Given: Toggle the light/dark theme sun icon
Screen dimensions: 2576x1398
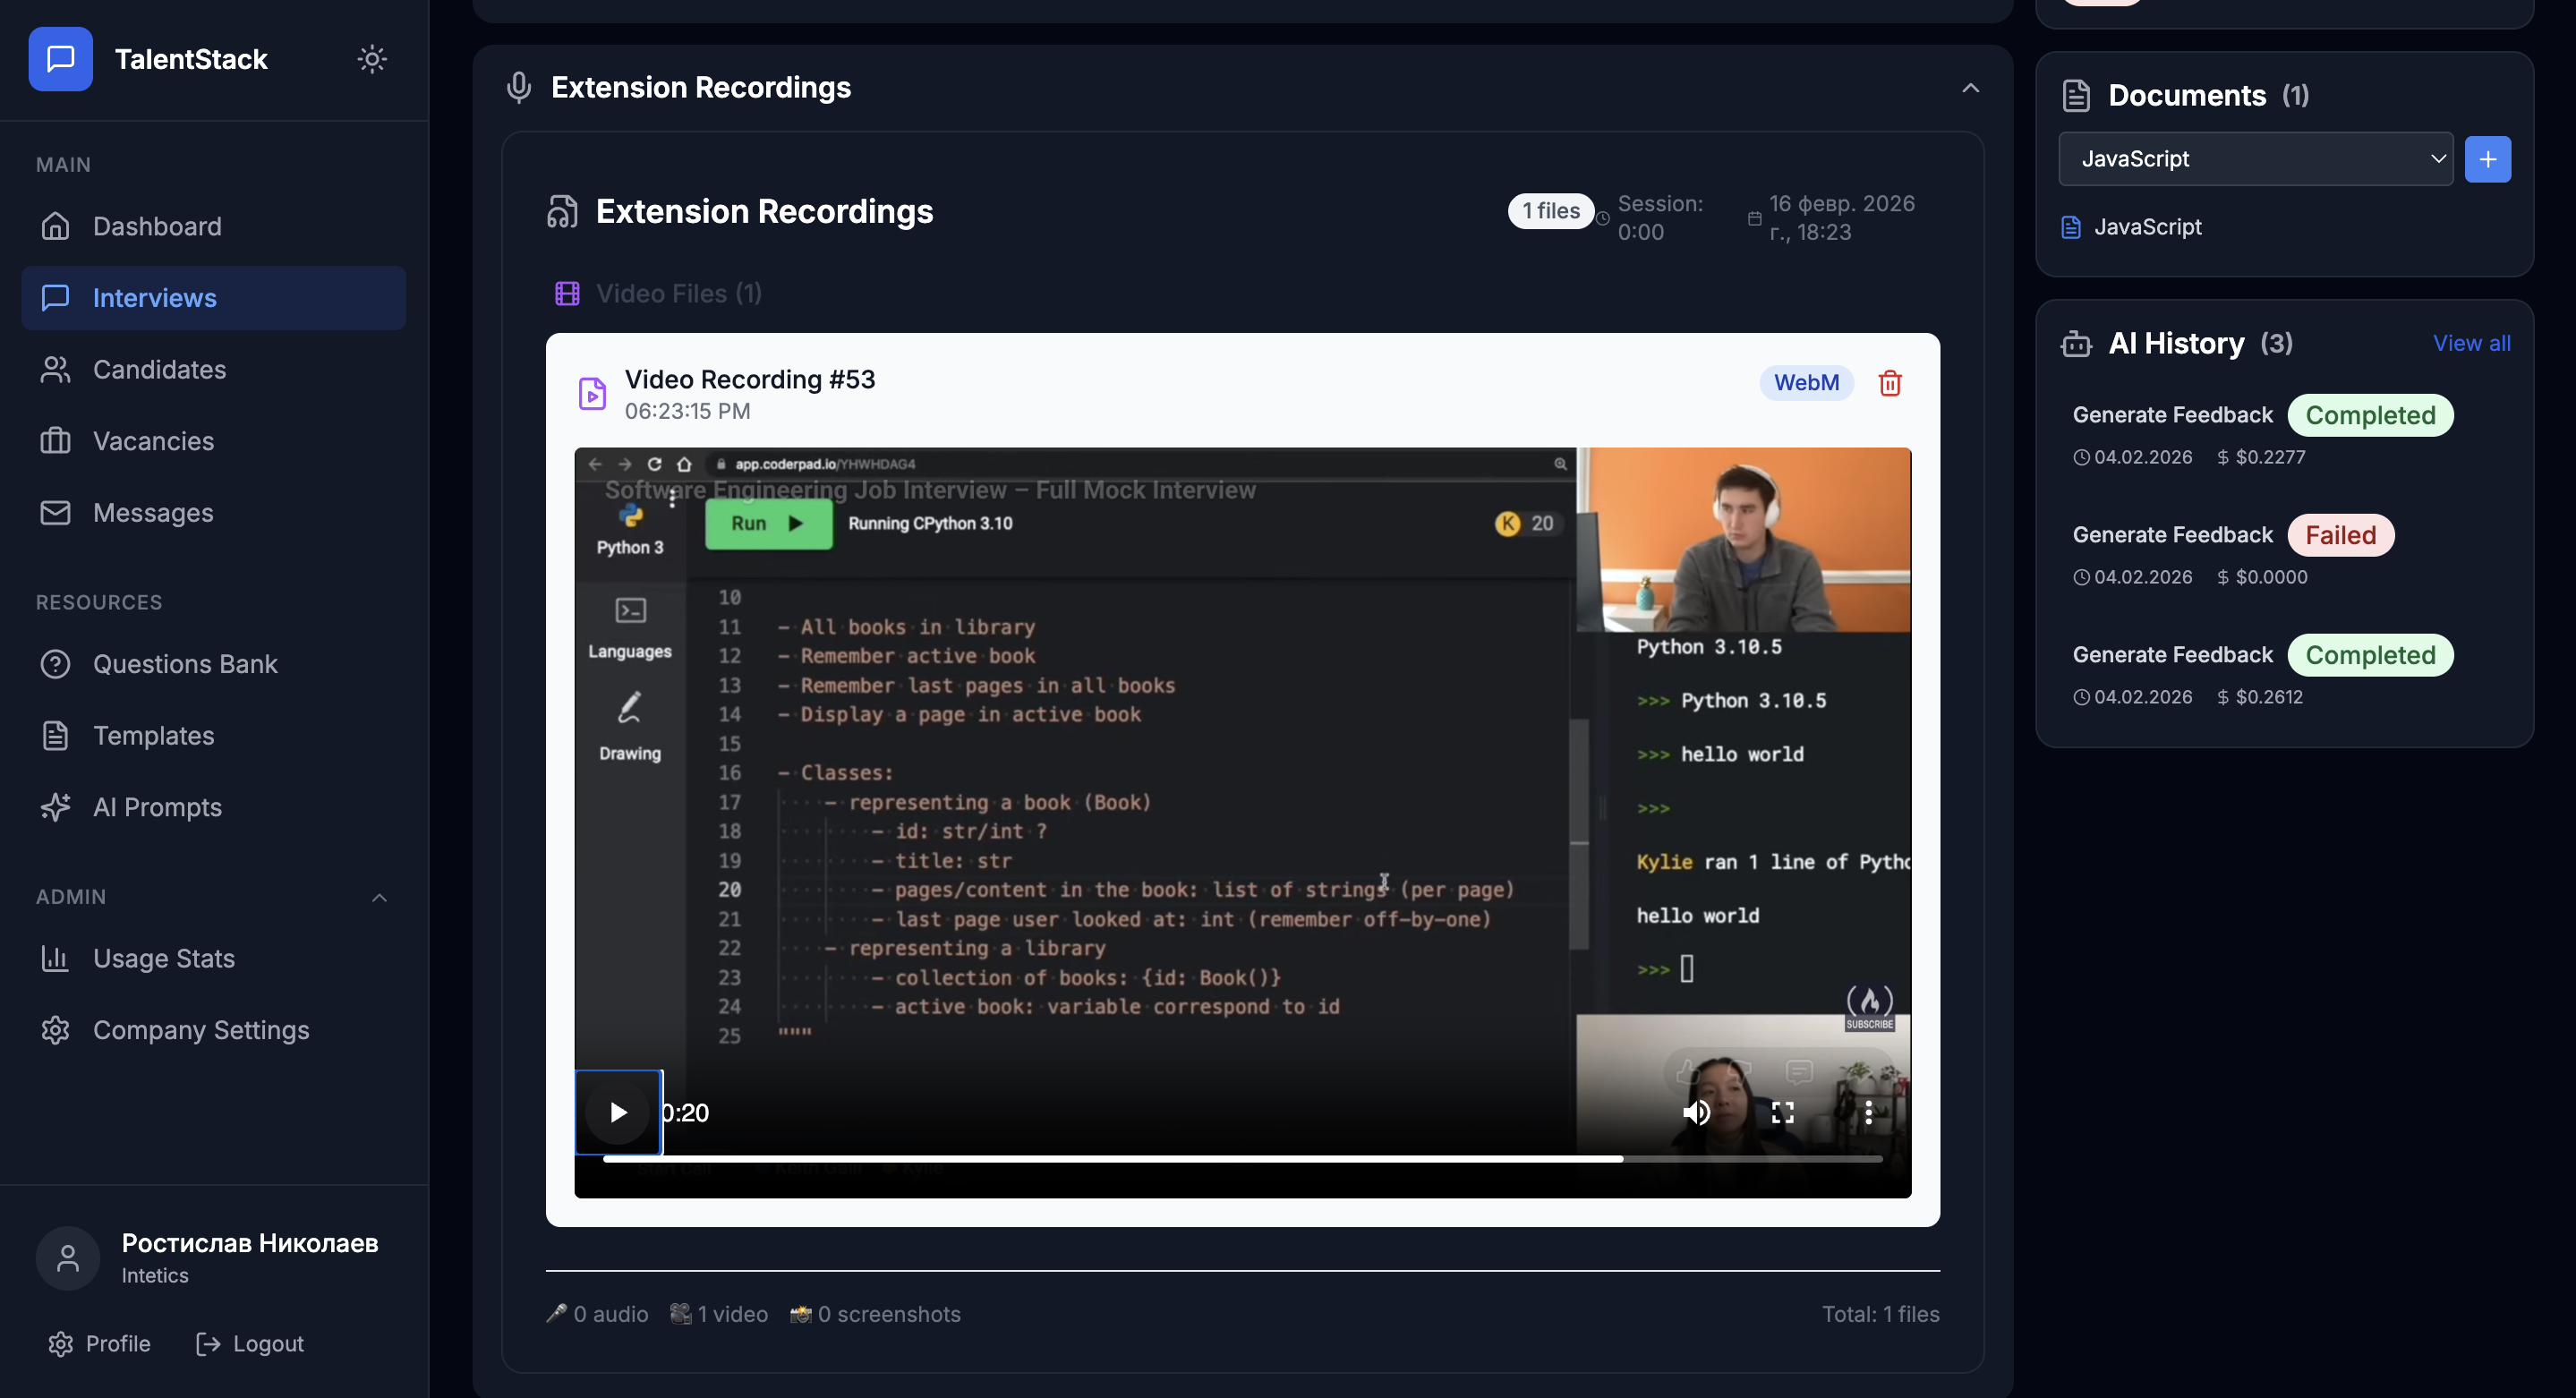Looking at the screenshot, I should (x=372, y=59).
